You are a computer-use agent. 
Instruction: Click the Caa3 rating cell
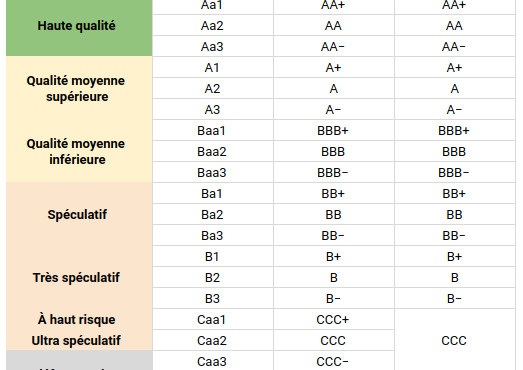point(213,361)
